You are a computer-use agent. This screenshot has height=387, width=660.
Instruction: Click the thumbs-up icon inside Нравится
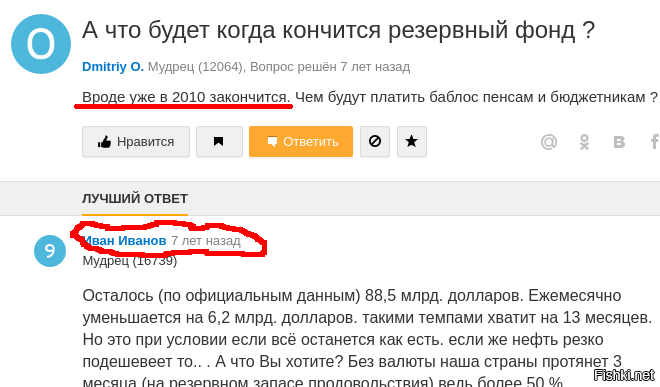point(104,142)
